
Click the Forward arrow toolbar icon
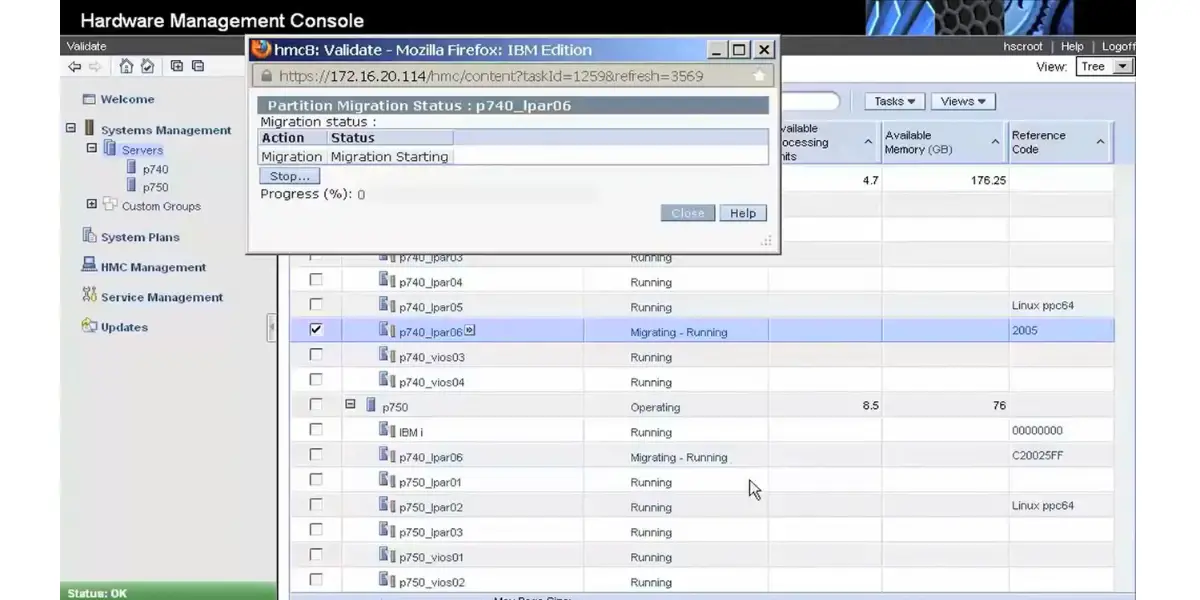click(x=95, y=67)
